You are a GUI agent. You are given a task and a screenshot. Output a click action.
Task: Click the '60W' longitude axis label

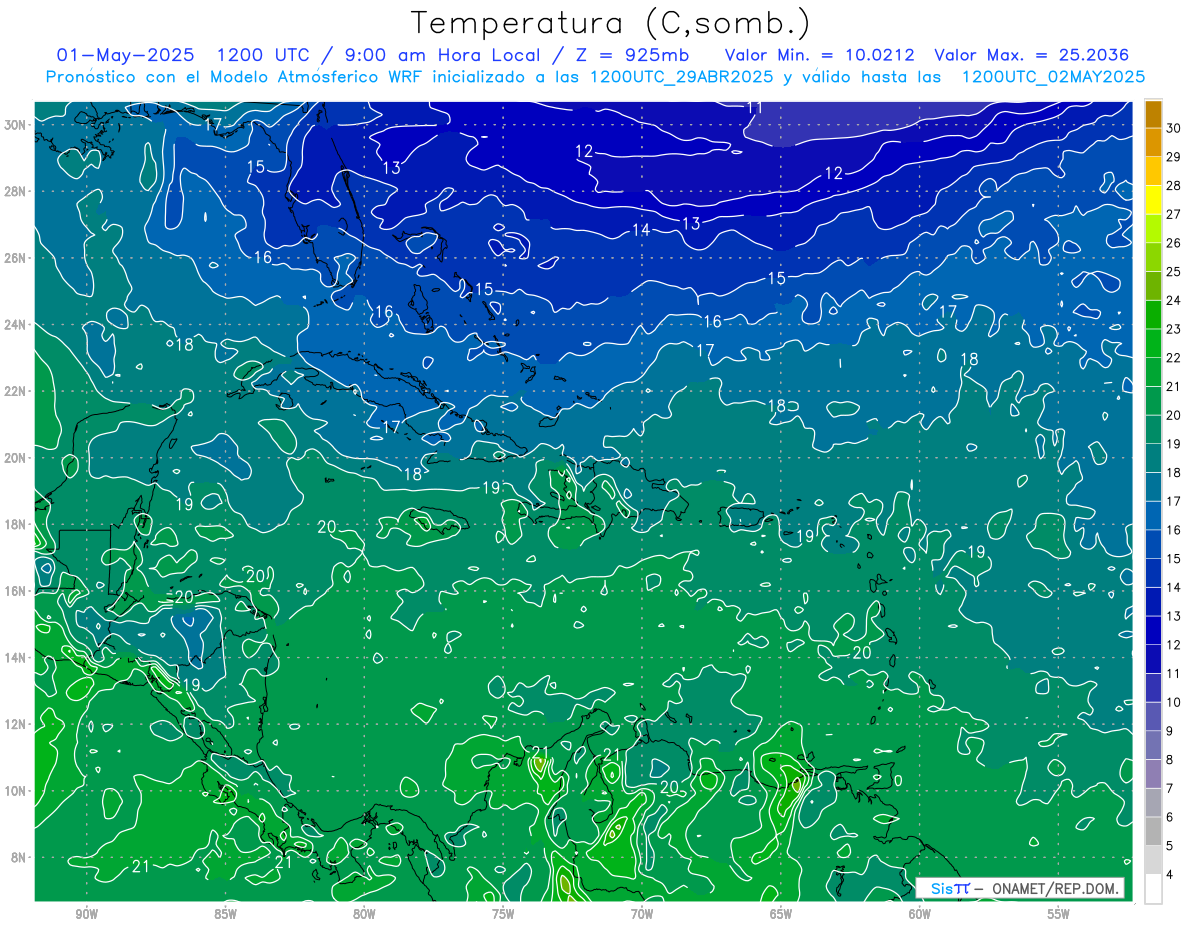click(920, 914)
